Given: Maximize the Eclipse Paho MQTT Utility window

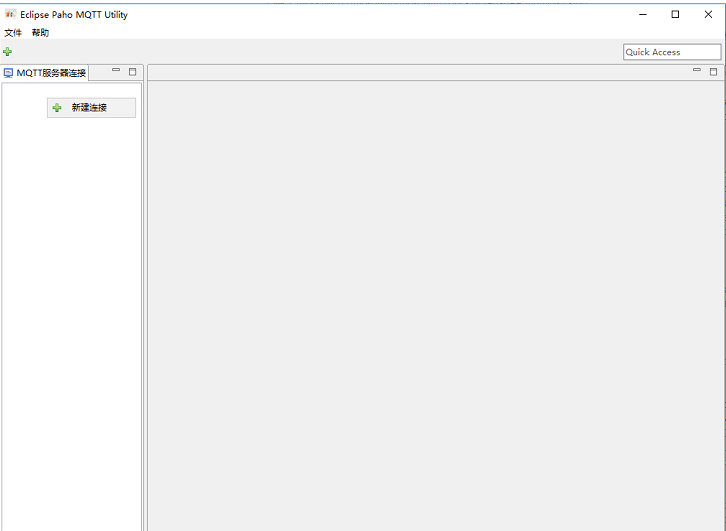Looking at the screenshot, I should click(x=675, y=14).
